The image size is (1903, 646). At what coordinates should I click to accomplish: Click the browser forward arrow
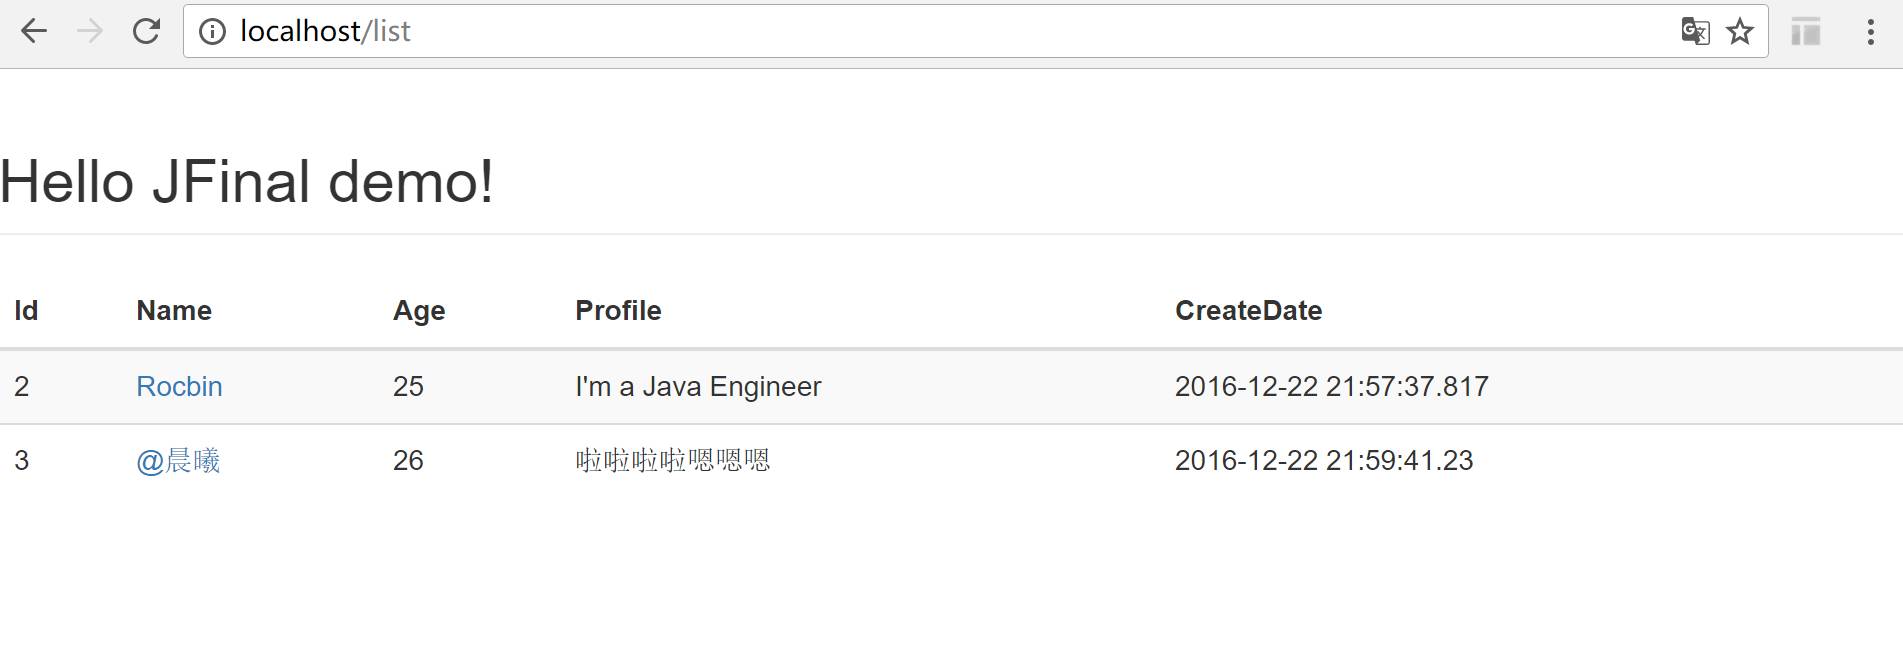tap(90, 31)
